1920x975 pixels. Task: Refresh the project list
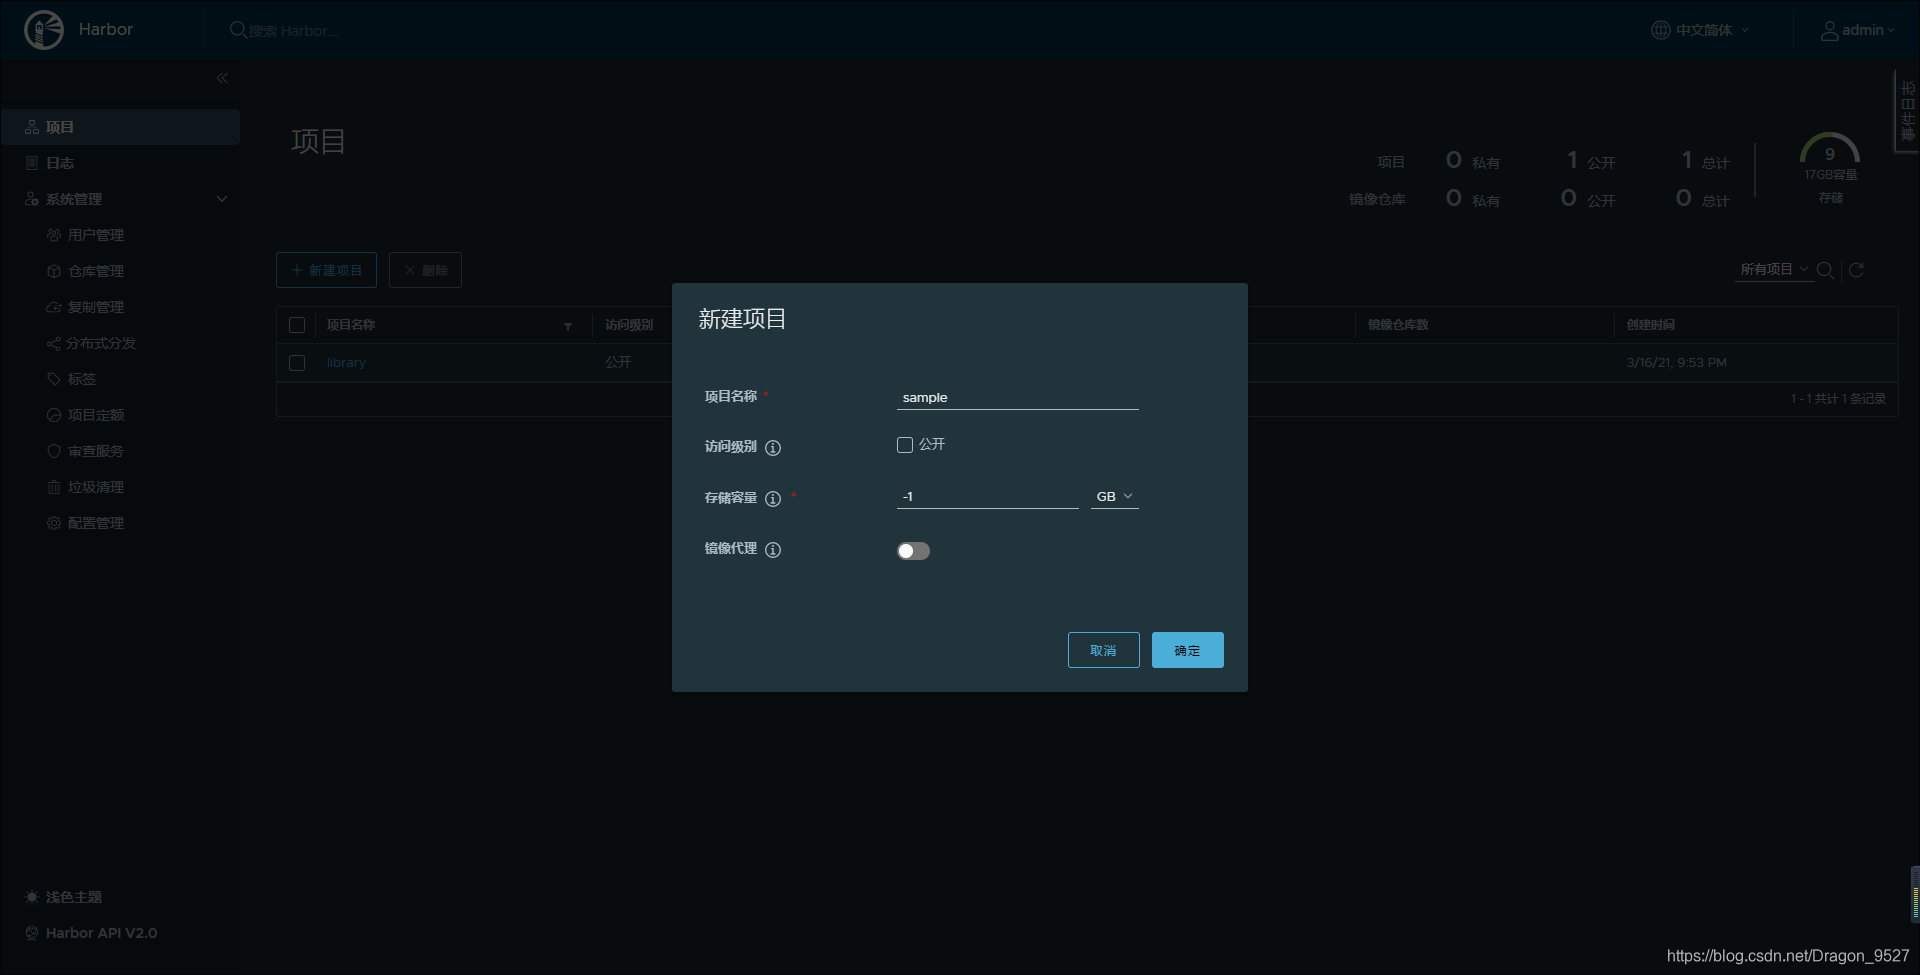1856,270
